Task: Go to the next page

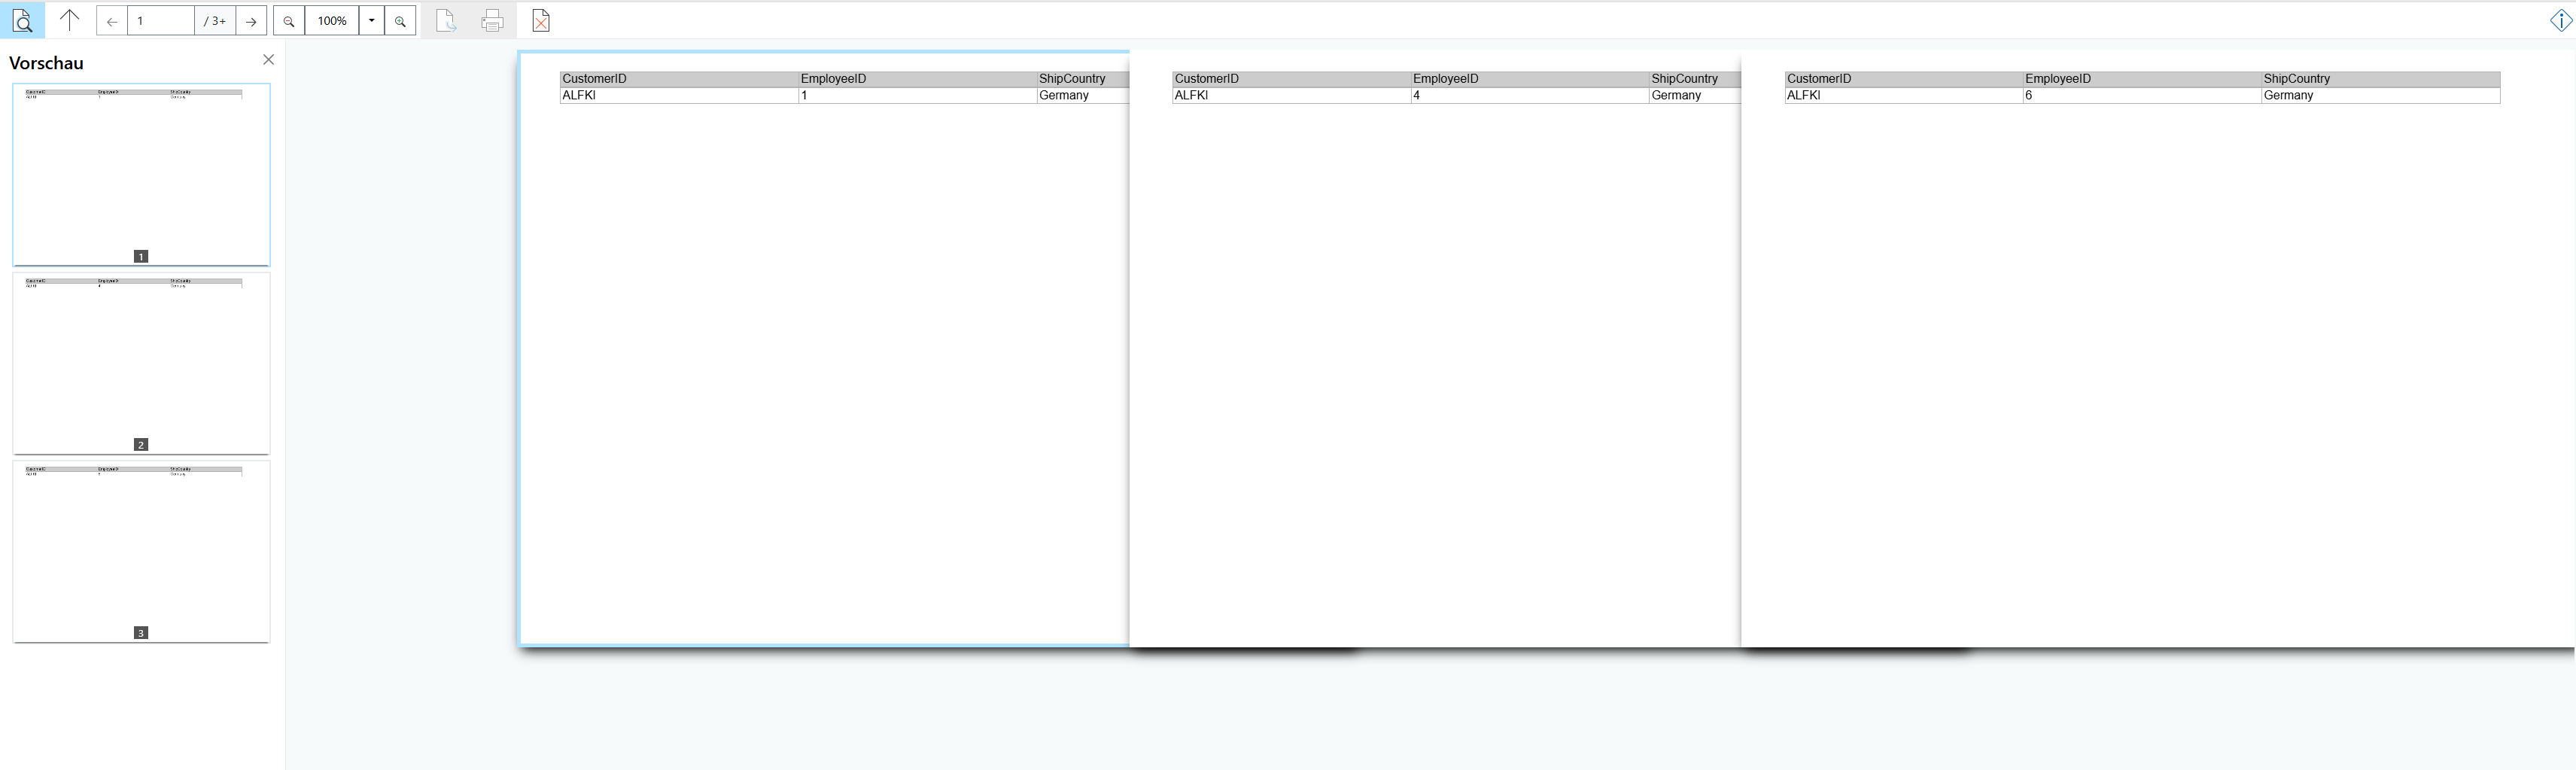Action: coord(251,21)
